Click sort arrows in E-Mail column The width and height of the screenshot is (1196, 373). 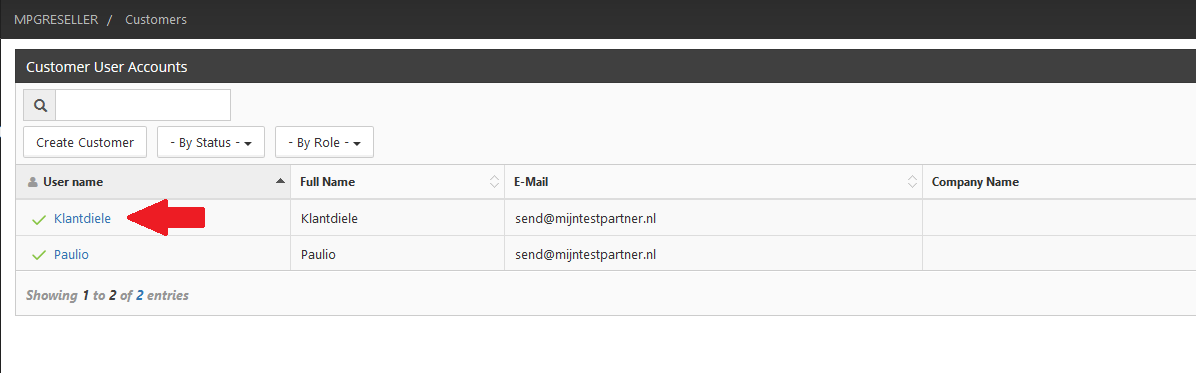tap(911, 182)
